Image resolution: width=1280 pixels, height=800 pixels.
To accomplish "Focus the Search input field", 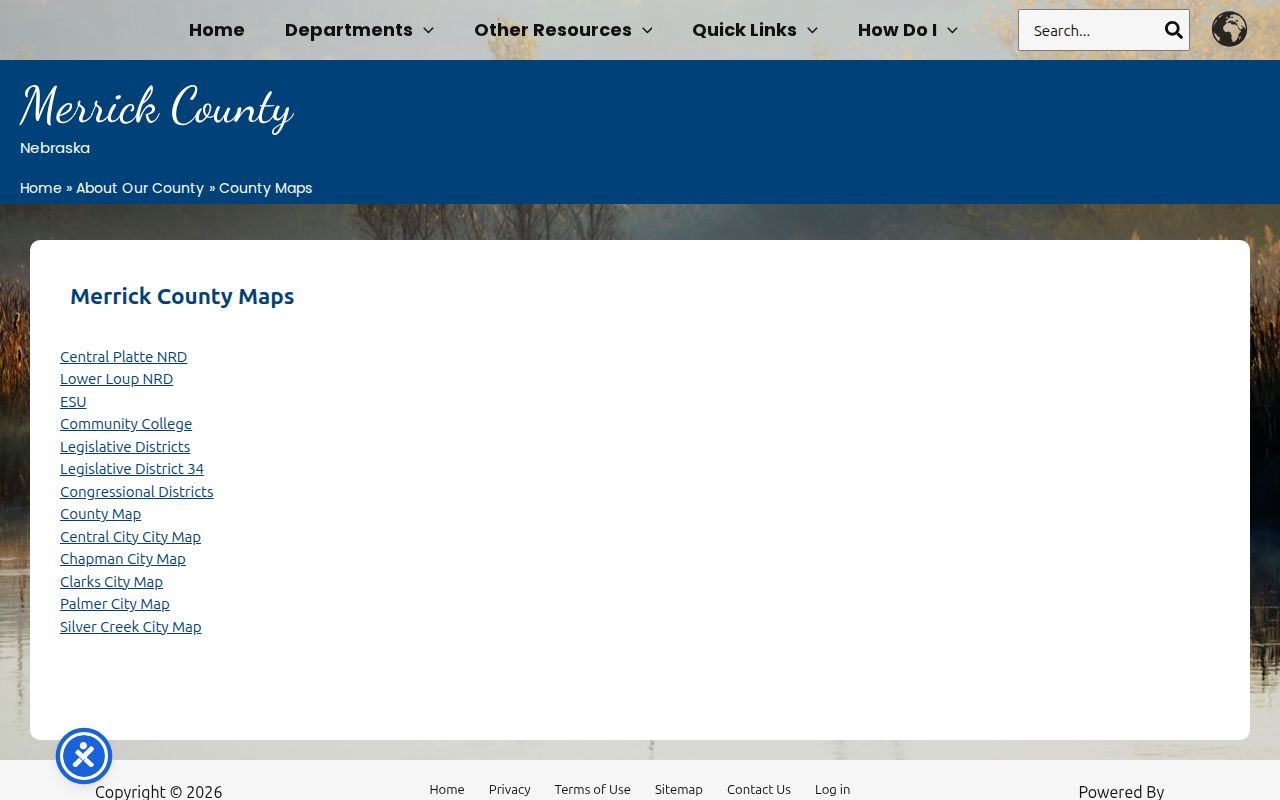I will tap(1090, 30).
